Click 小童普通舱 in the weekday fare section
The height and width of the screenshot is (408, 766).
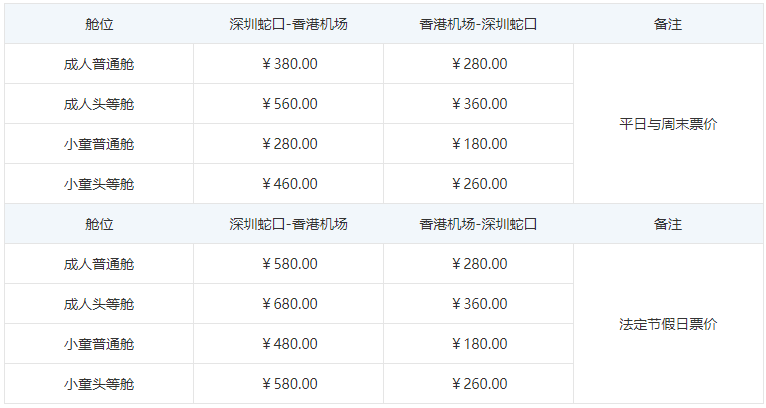pos(99,144)
